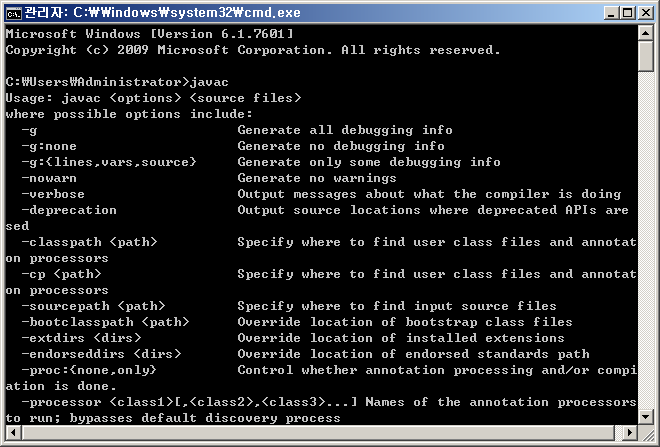Click the vertical scrollbar up arrow
Image resolution: width=660 pixels, height=447 pixels.
click(x=645, y=33)
